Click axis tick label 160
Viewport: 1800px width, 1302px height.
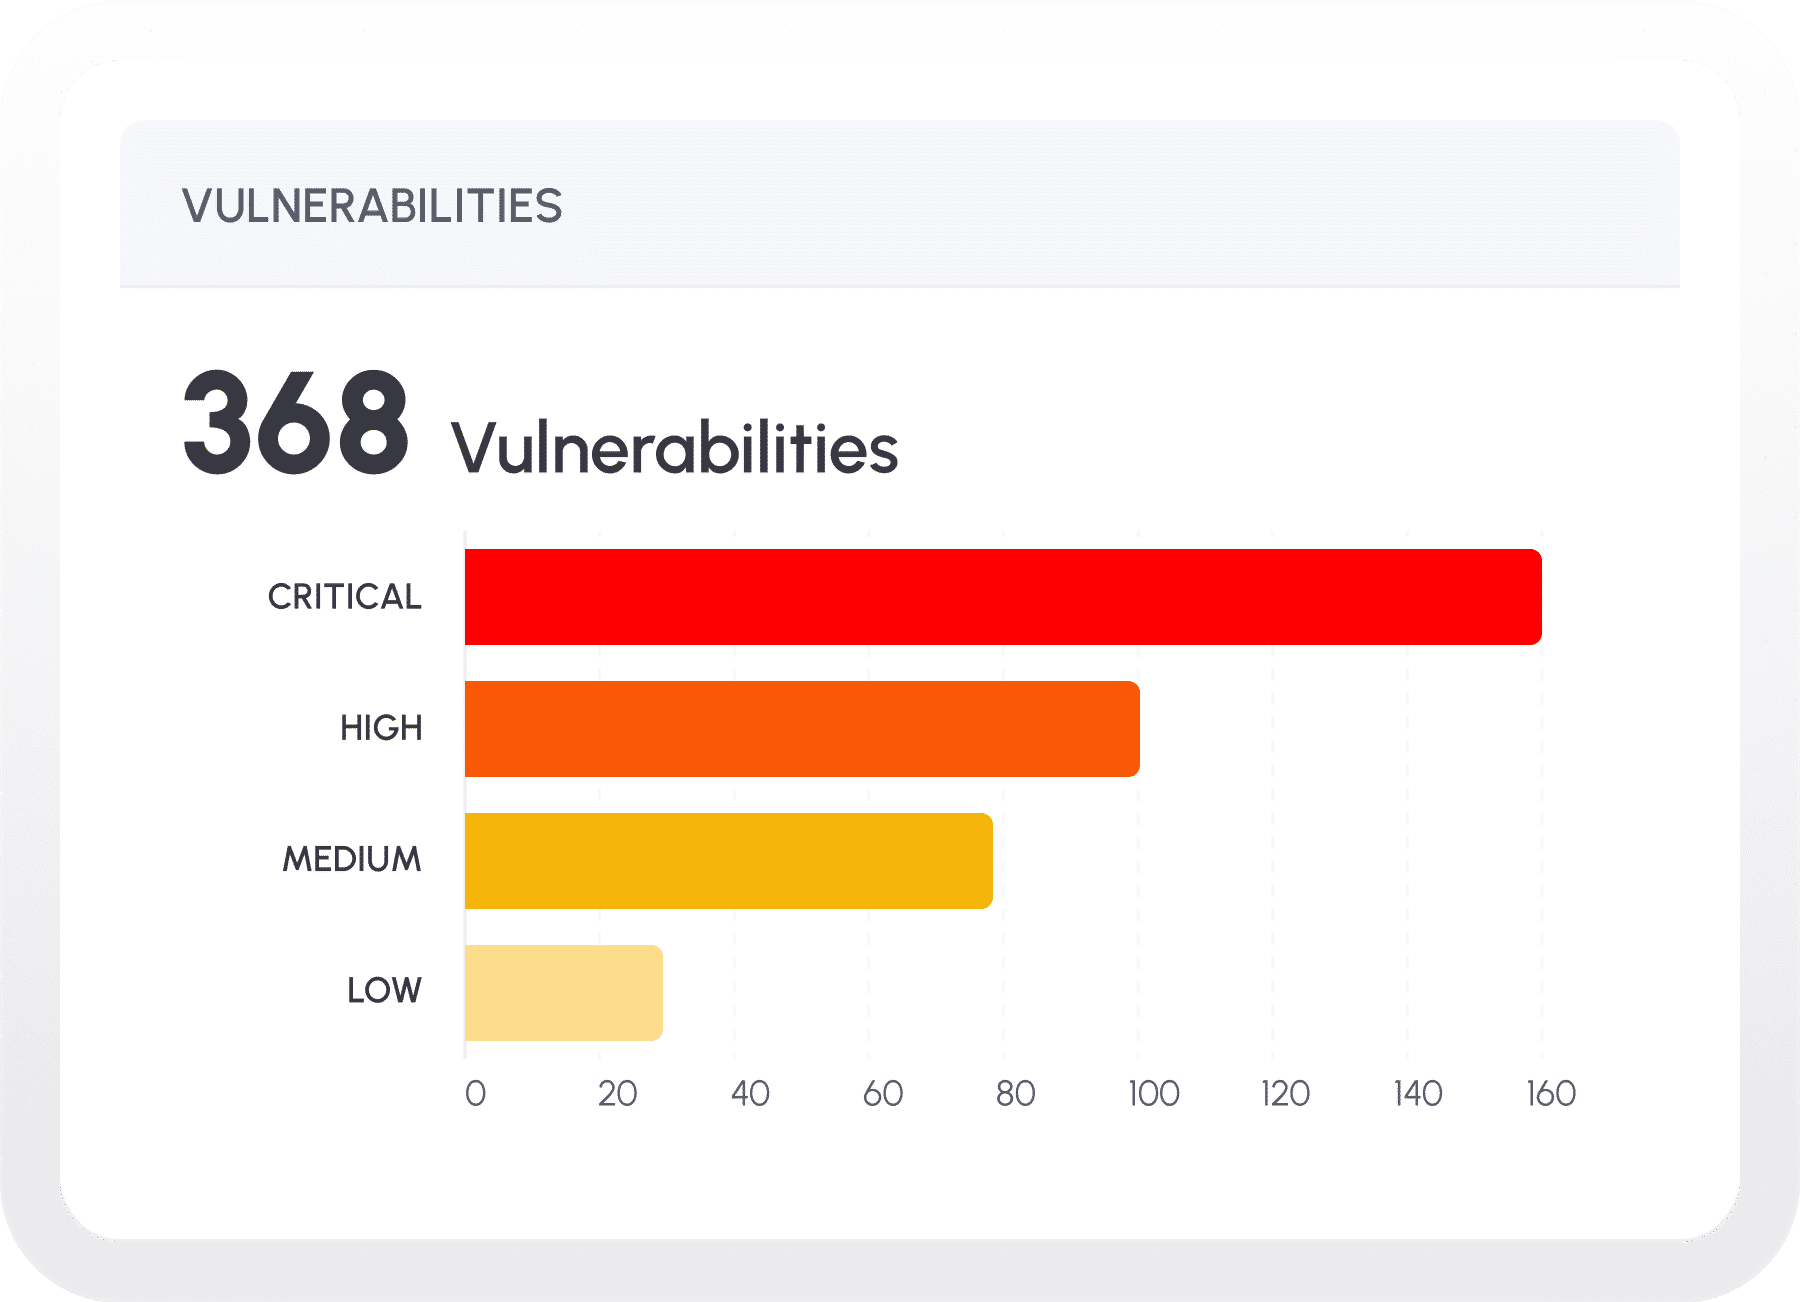tap(1550, 1093)
